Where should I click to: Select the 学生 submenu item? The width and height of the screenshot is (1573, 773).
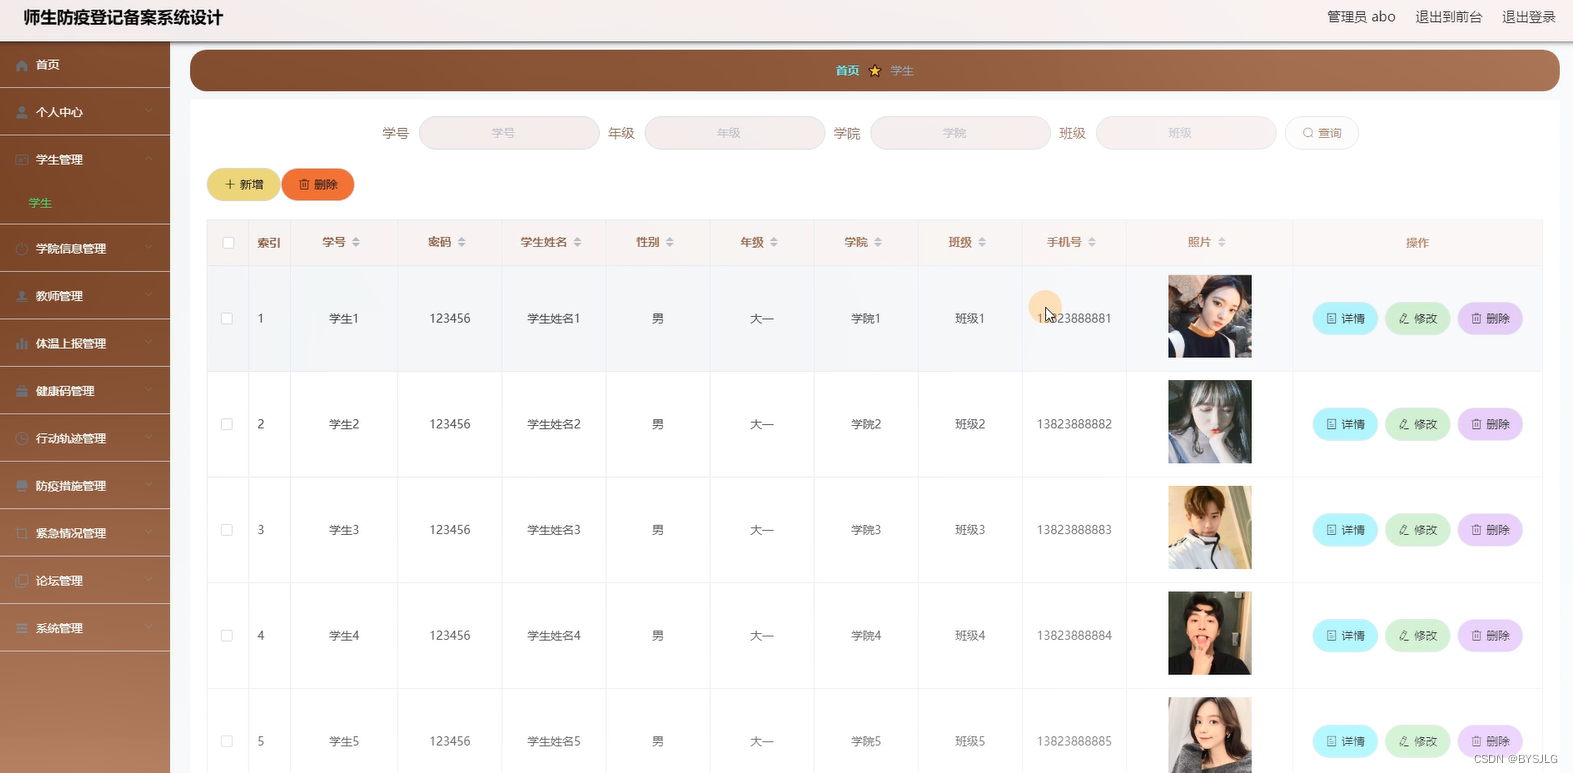click(85, 203)
